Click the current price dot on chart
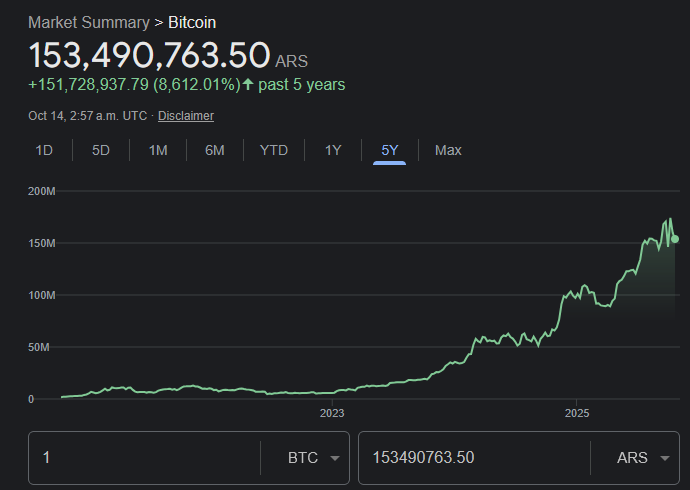690x490 pixels. click(x=675, y=239)
